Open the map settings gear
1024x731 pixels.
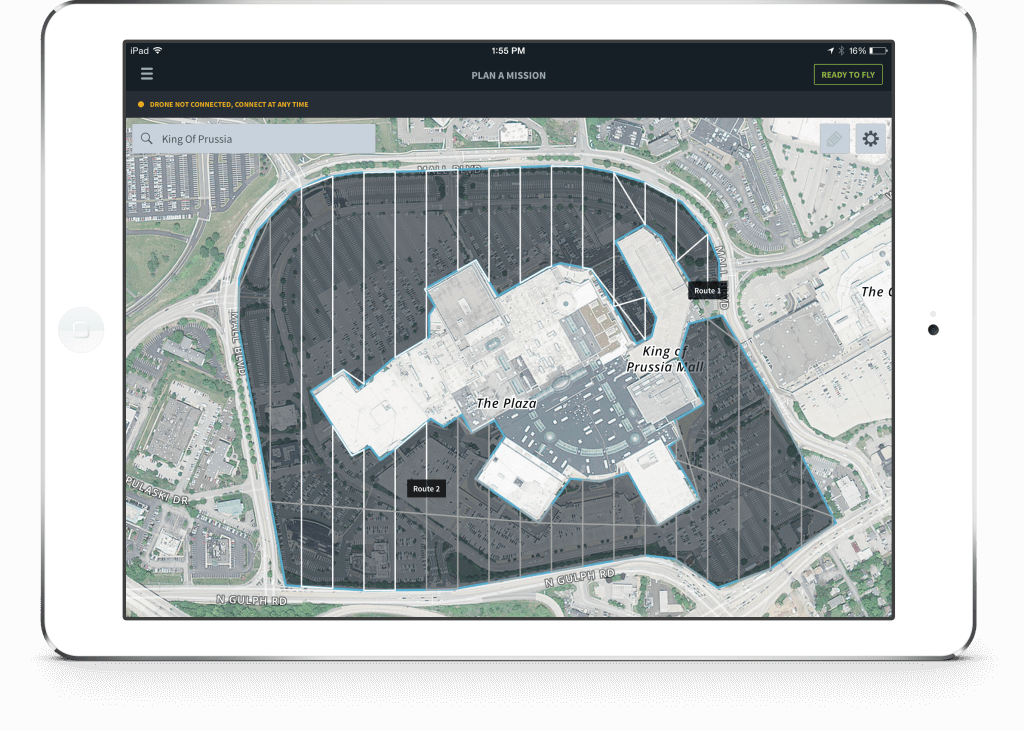(x=870, y=139)
